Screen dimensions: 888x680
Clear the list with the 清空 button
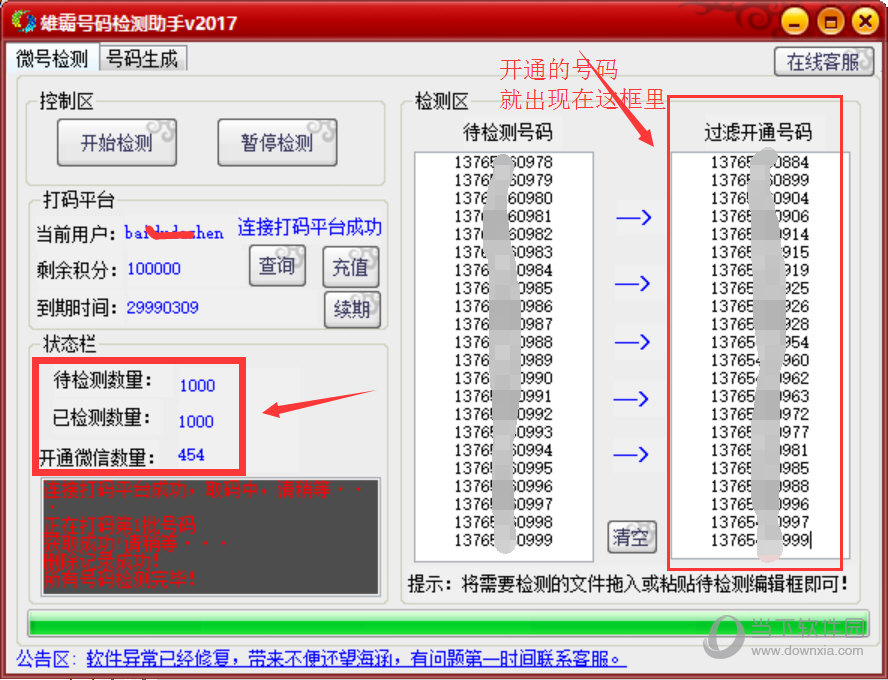tap(631, 537)
